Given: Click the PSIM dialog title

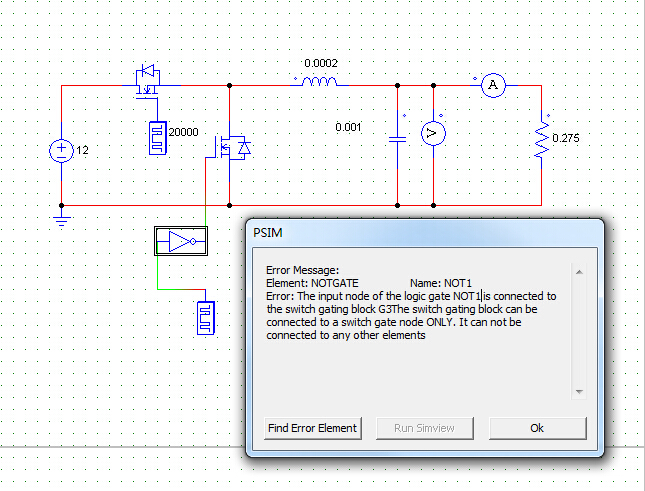Looking at the screenshot, I should (x=268, y=233).
